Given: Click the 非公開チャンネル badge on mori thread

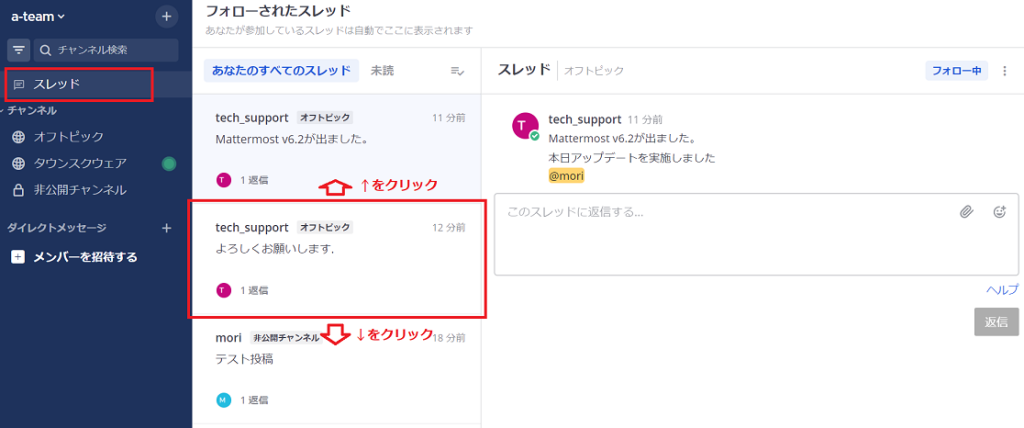Looking at the screenshot, I should (x=287, y=338).
